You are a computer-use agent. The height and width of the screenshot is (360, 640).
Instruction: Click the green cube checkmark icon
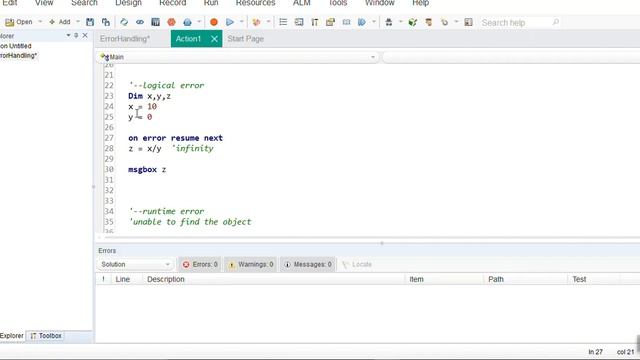click(x=413, y=22)
